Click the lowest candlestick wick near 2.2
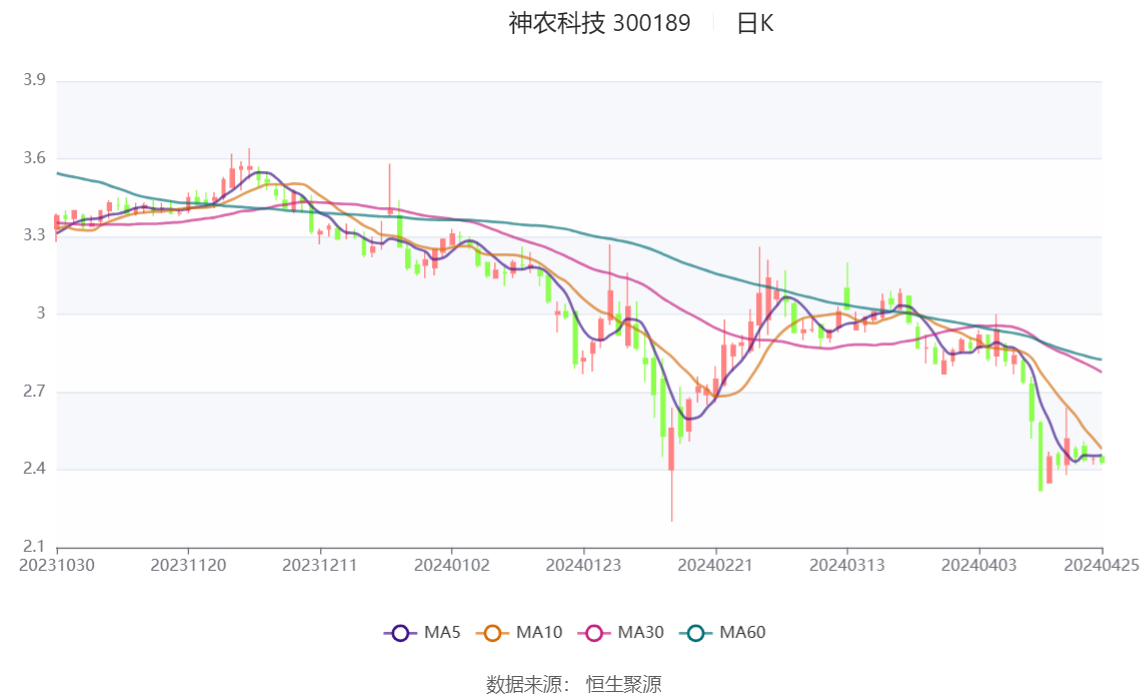 pyautogui.click(x=671, y=496)
